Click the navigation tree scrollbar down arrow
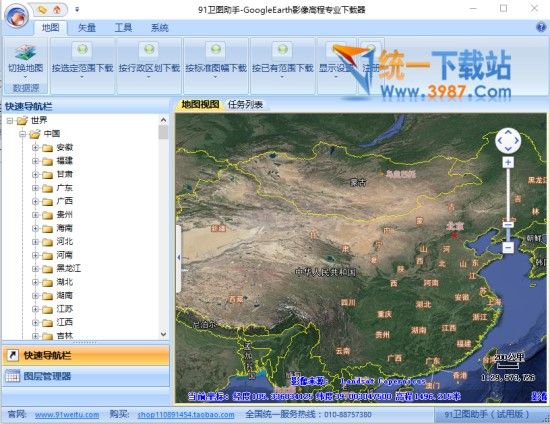Viewport: 550px width, 424px height. [163, 334]
